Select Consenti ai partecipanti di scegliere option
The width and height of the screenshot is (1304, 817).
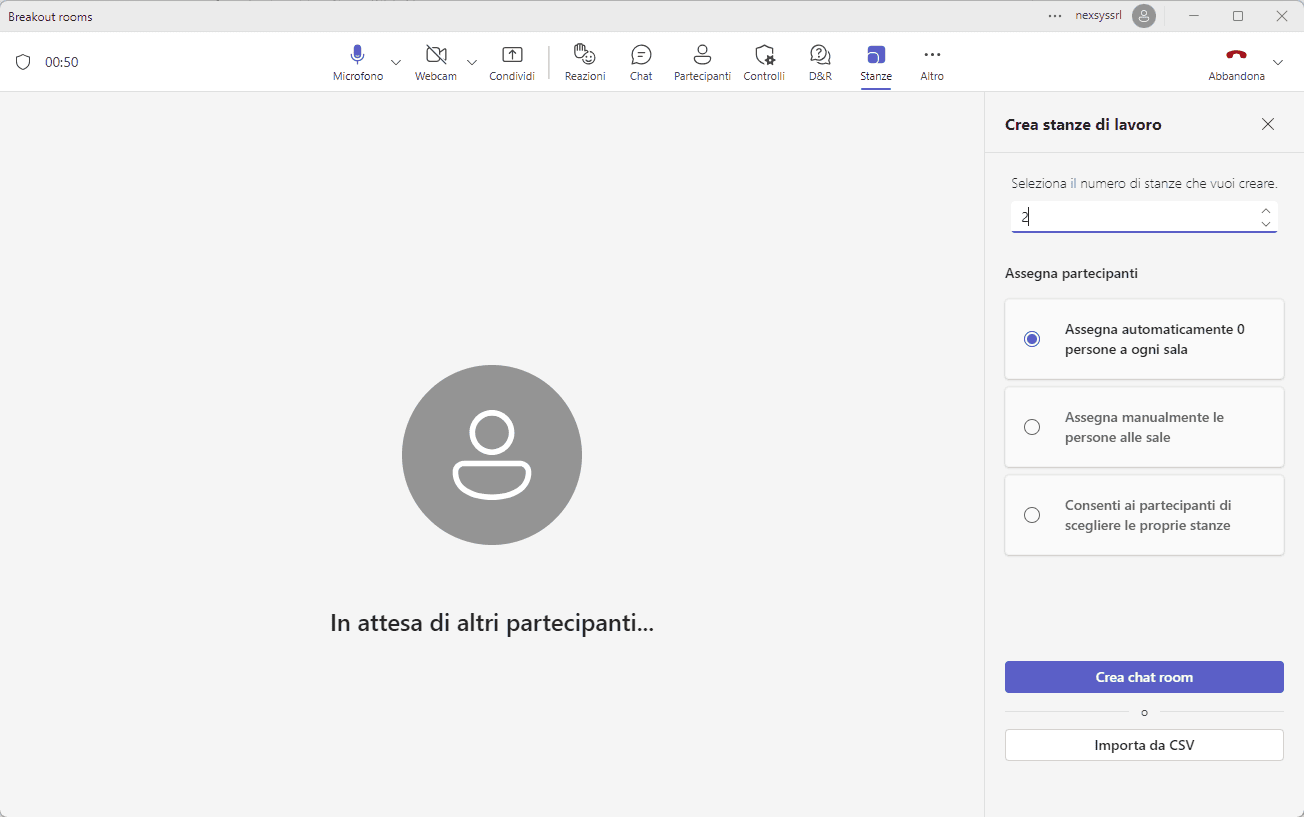click(1144, 515)
